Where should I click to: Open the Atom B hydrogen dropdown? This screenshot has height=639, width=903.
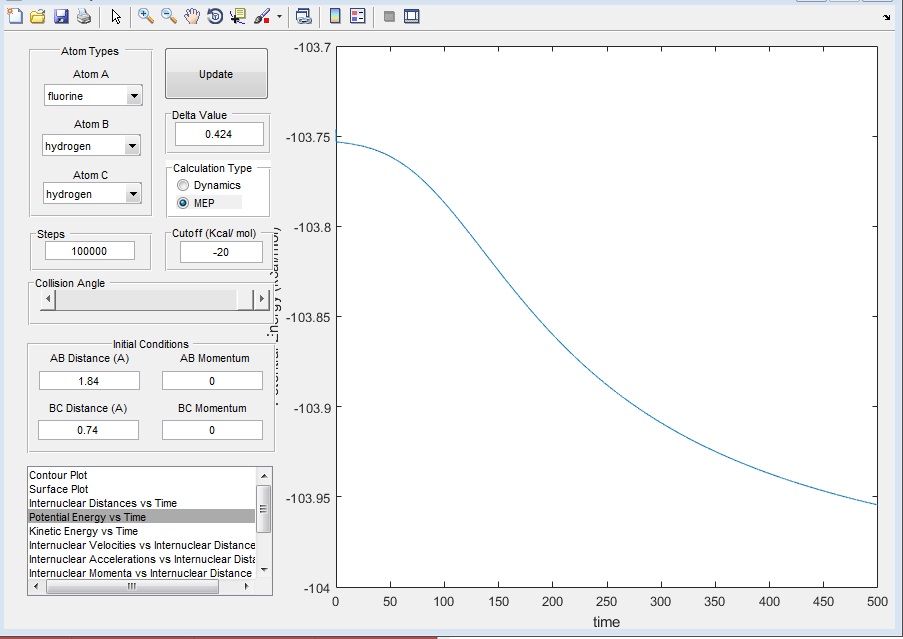click(x=91, y=146)
